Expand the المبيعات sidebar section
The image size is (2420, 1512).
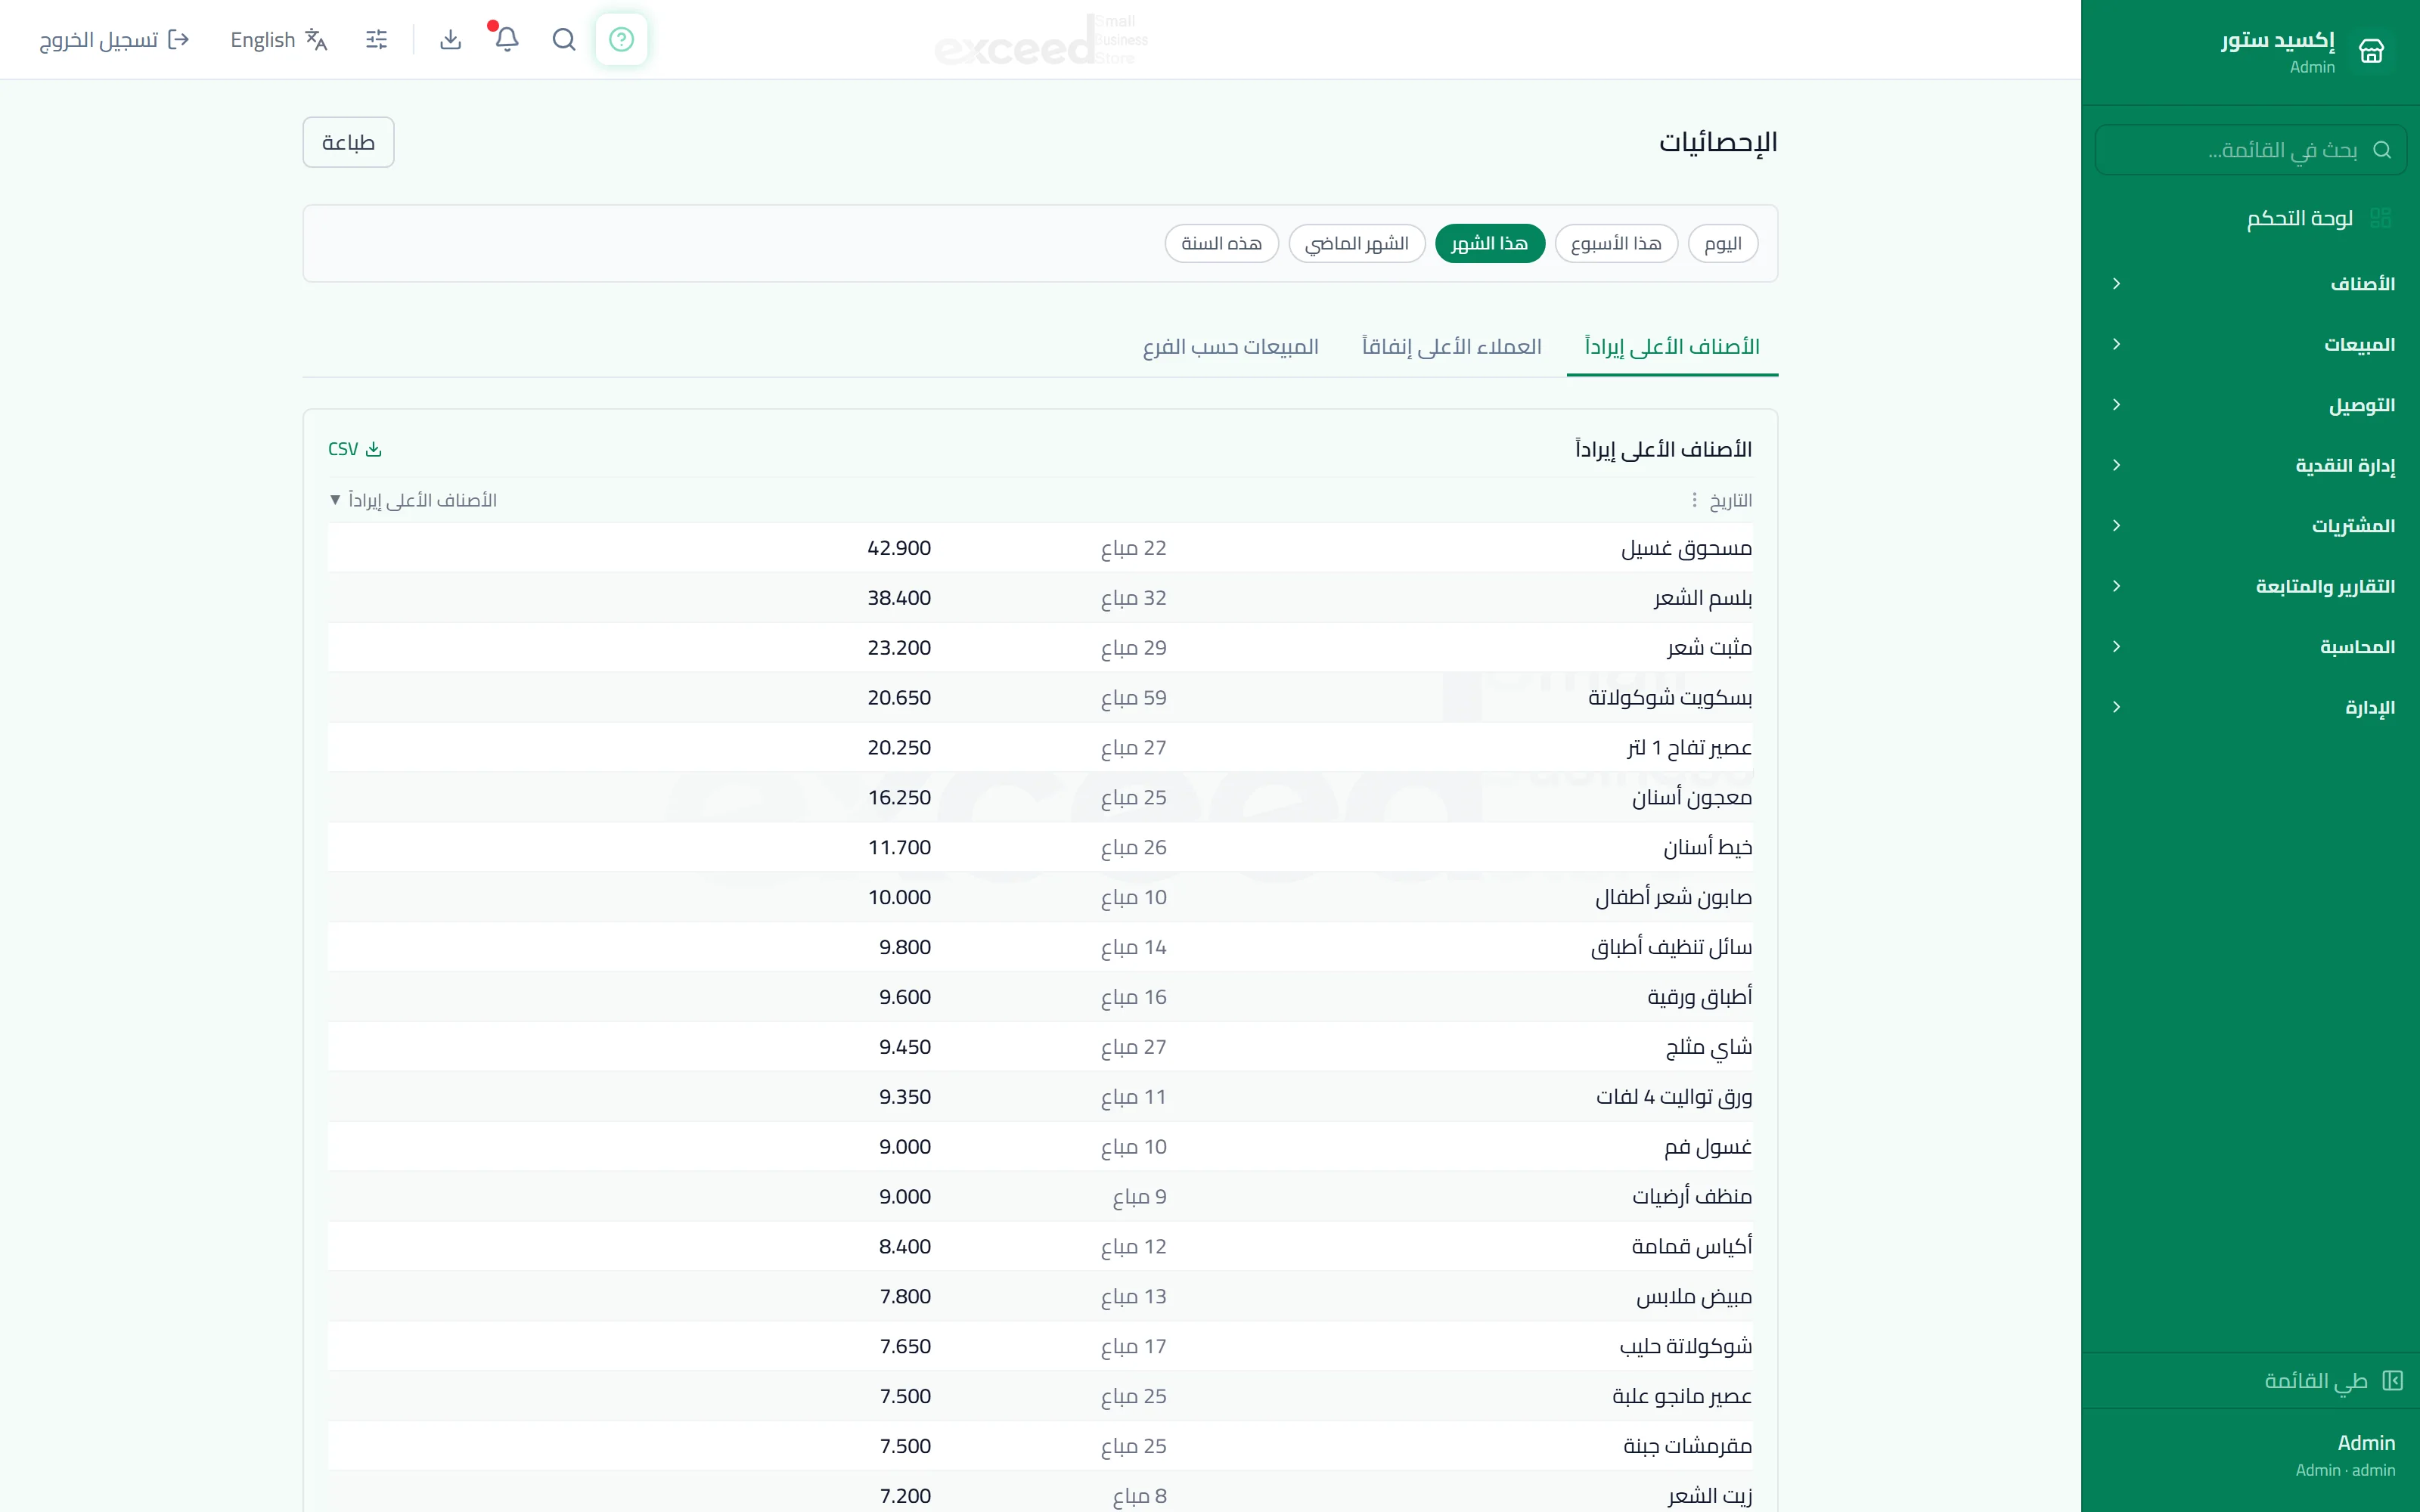[x=2250, y=344]
